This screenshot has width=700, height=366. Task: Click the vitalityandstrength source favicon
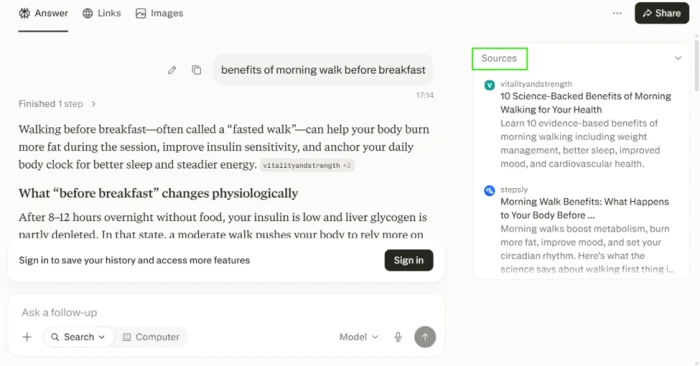click(489, 85)
